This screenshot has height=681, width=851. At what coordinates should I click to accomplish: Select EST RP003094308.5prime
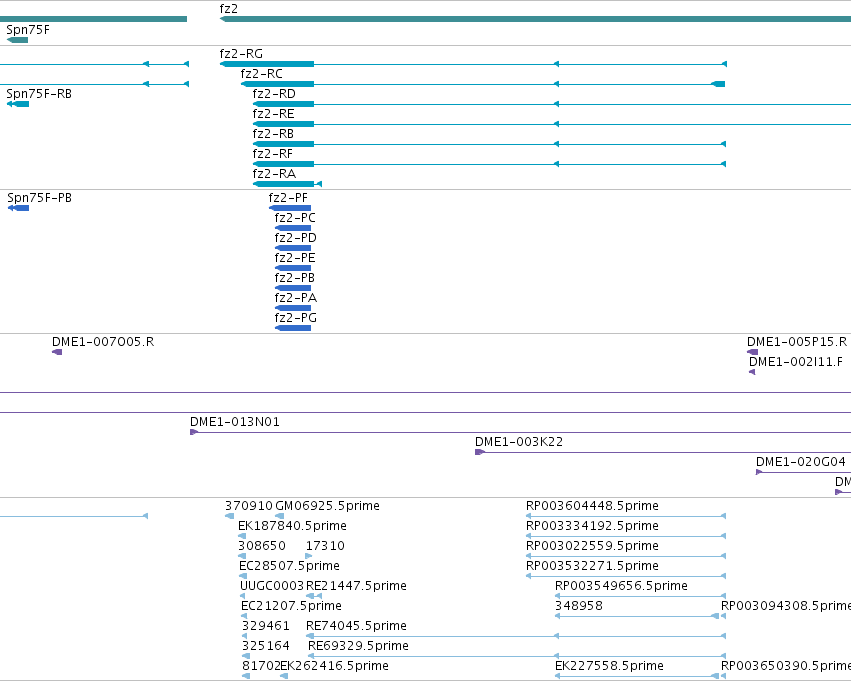pyautogui.click(x=723, y=616)
